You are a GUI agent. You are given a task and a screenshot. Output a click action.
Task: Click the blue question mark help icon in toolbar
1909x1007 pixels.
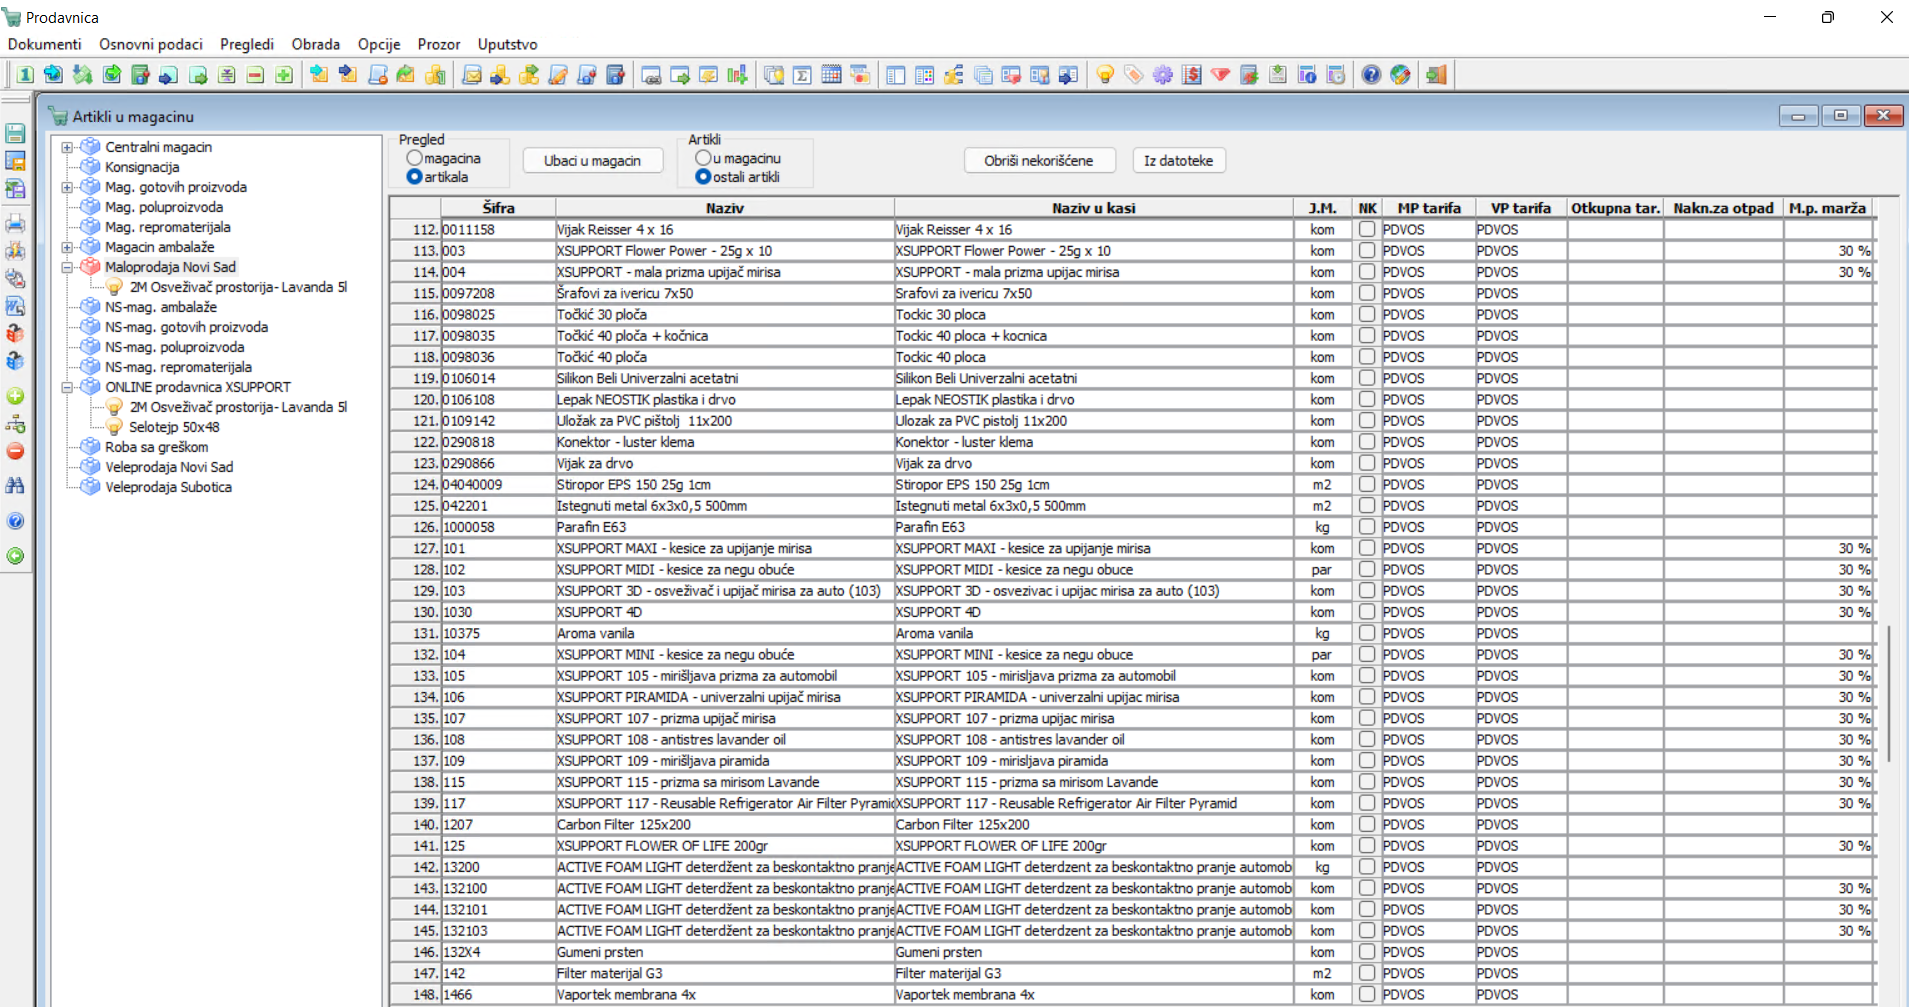(x=1372, y=75)
